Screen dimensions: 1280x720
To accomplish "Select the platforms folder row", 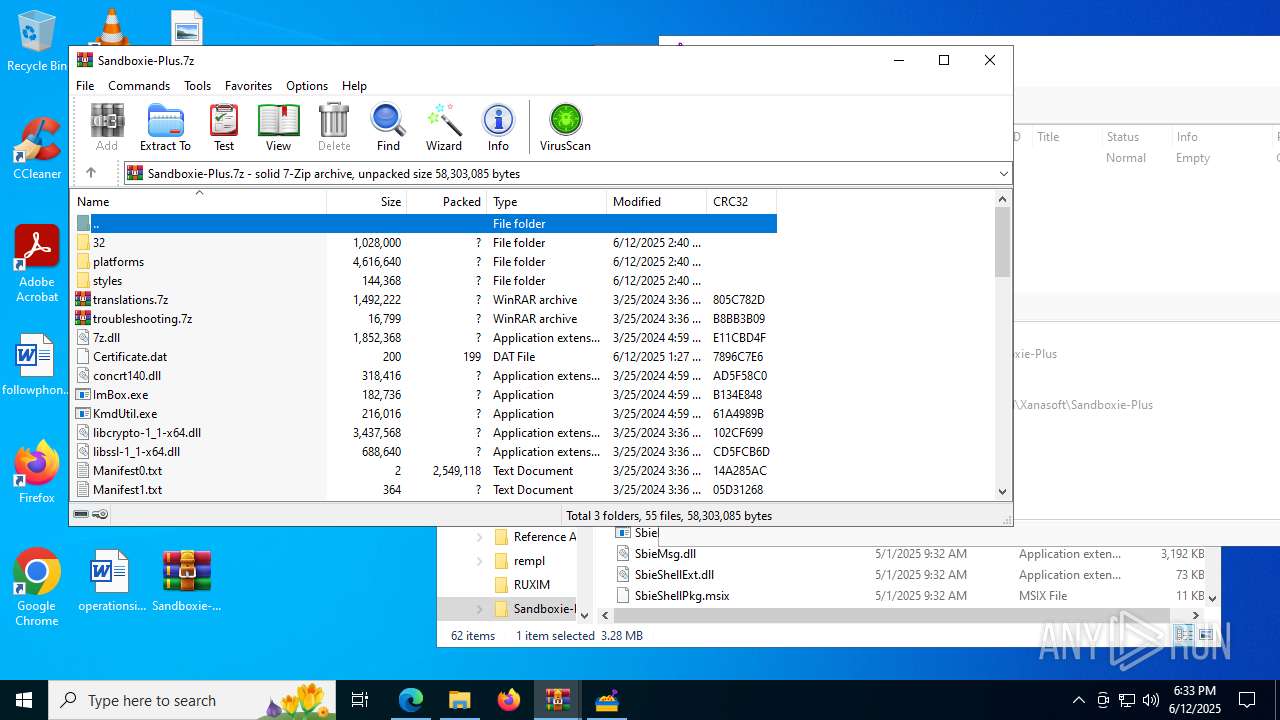I will click(424, 262).
